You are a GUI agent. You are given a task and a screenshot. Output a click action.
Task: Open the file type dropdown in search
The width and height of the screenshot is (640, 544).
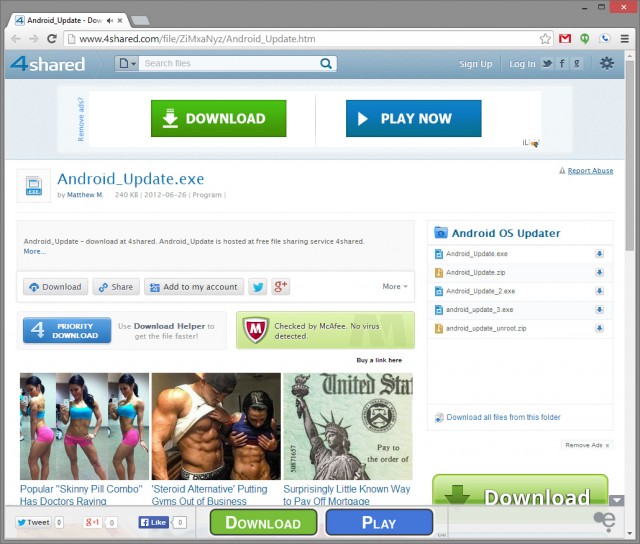pos(127,63)
